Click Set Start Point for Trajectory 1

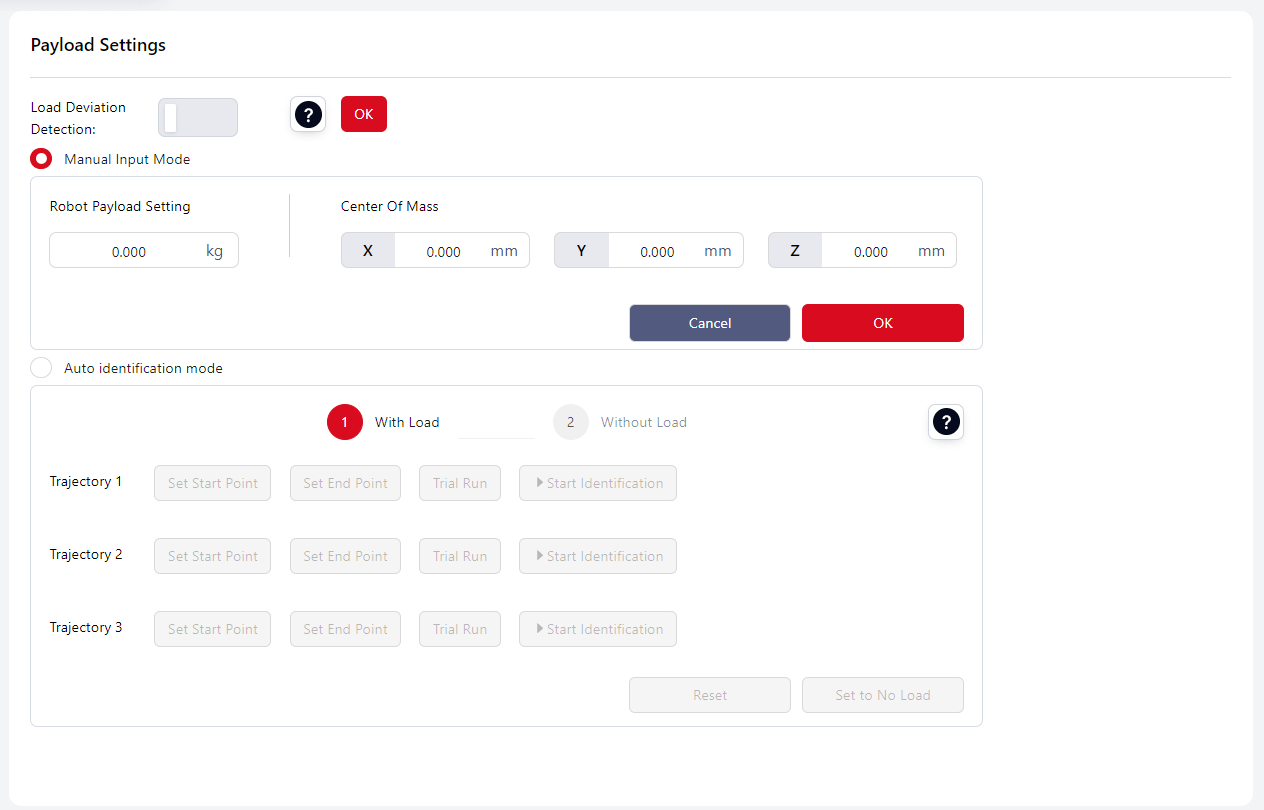click(x=212, y=483)
